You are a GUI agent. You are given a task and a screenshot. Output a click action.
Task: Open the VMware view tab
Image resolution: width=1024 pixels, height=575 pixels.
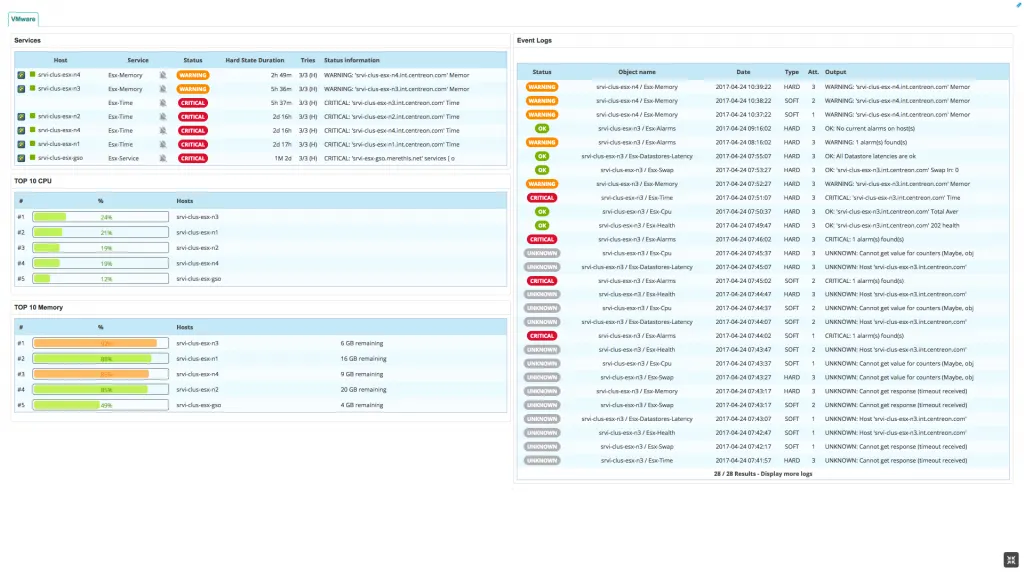(x=23, y=19)
